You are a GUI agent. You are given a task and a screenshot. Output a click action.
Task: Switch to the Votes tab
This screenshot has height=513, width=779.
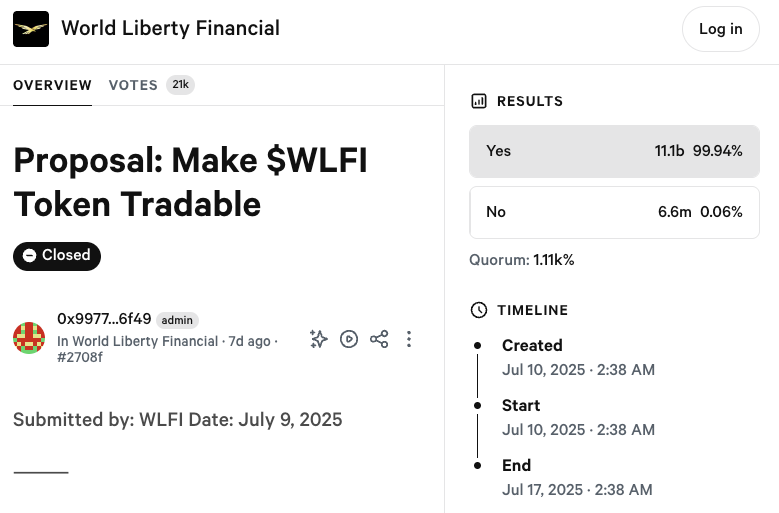(133, 85)
